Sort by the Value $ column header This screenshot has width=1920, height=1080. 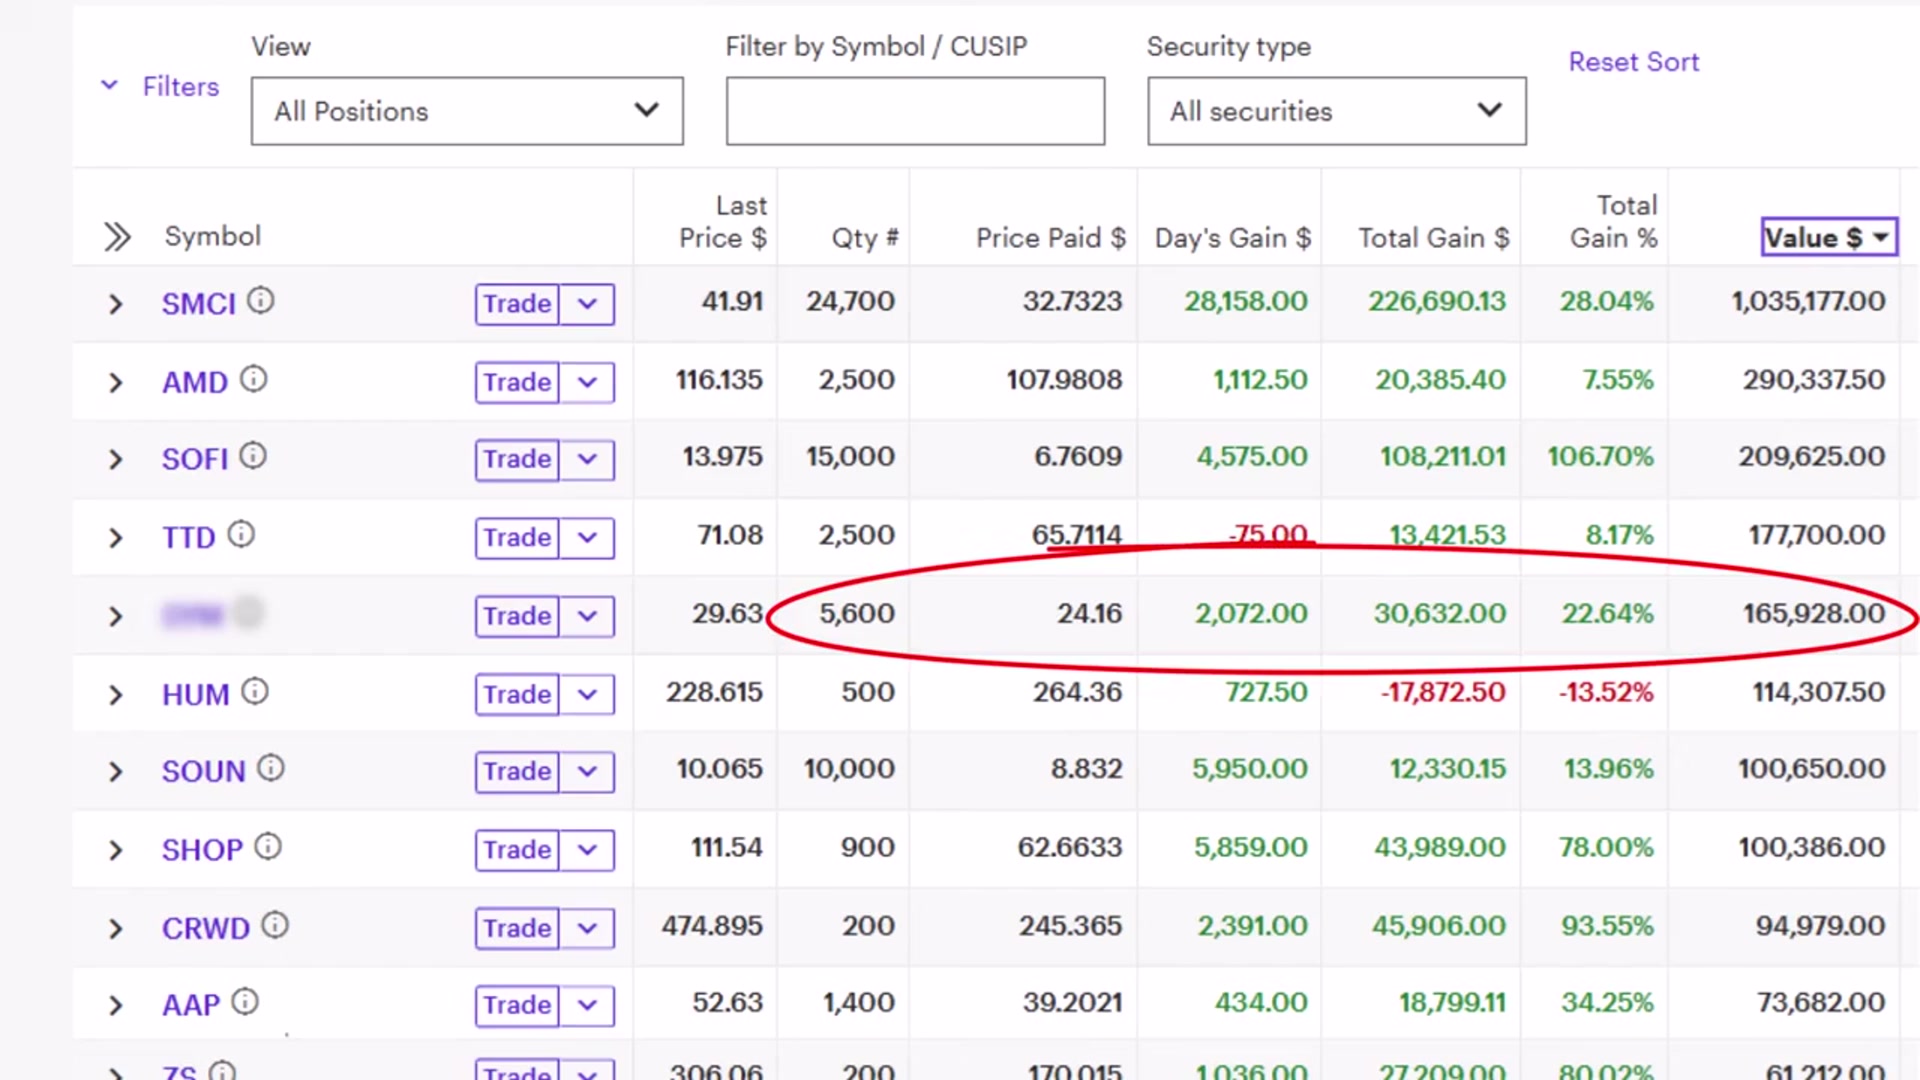tap(1829, 237)
